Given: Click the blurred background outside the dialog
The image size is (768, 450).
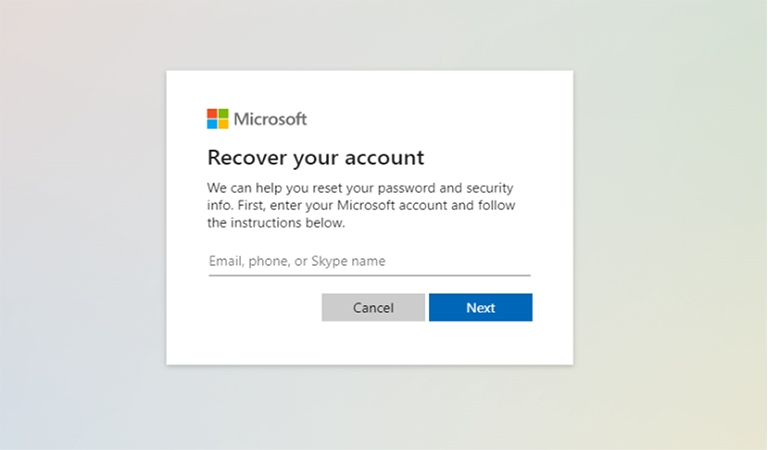Looking at the screenshot, I should tap(83, 225).
